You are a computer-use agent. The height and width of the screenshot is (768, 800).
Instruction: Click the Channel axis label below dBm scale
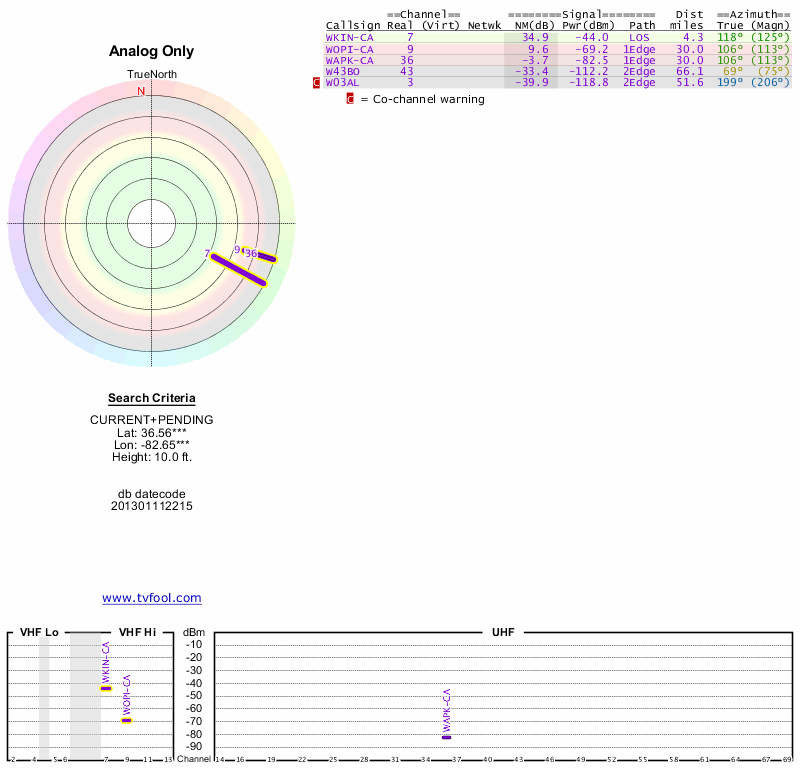pos(194,759)
